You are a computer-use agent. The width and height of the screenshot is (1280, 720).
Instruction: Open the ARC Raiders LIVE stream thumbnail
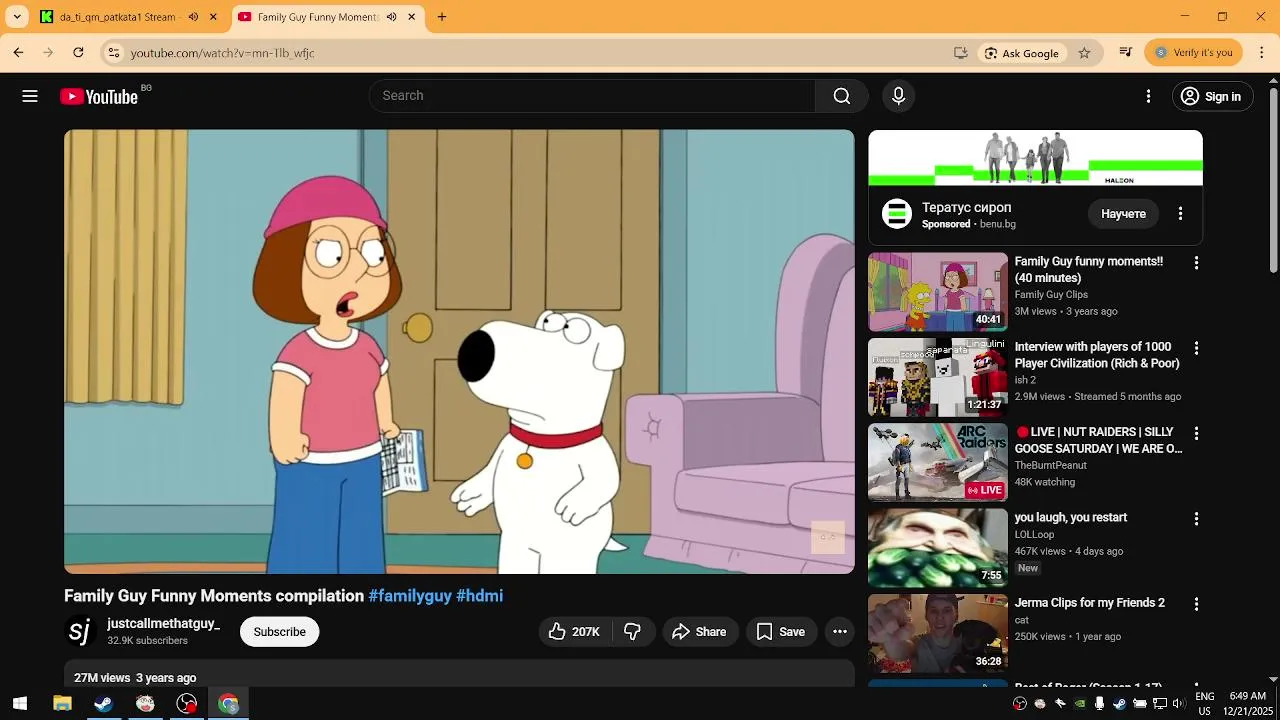coord(938,462)
